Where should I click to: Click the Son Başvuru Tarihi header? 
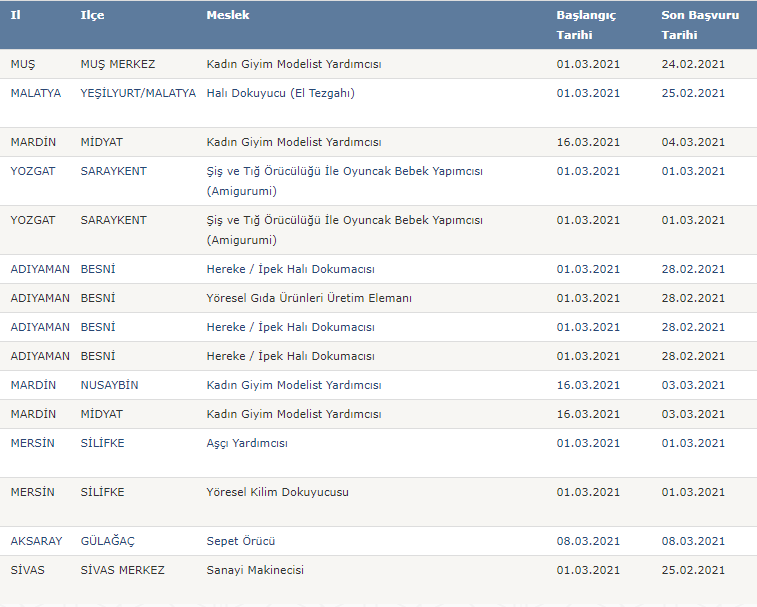click(700, 25)
